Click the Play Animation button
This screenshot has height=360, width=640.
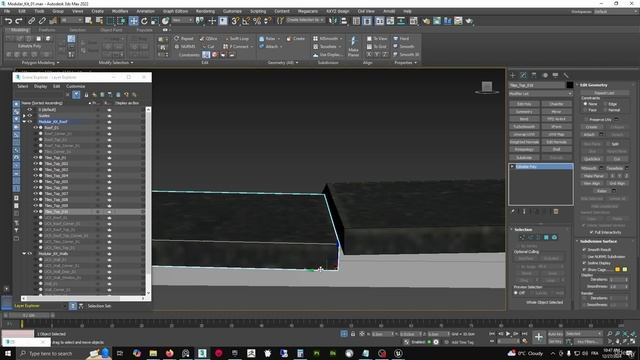tap(508, 334)
